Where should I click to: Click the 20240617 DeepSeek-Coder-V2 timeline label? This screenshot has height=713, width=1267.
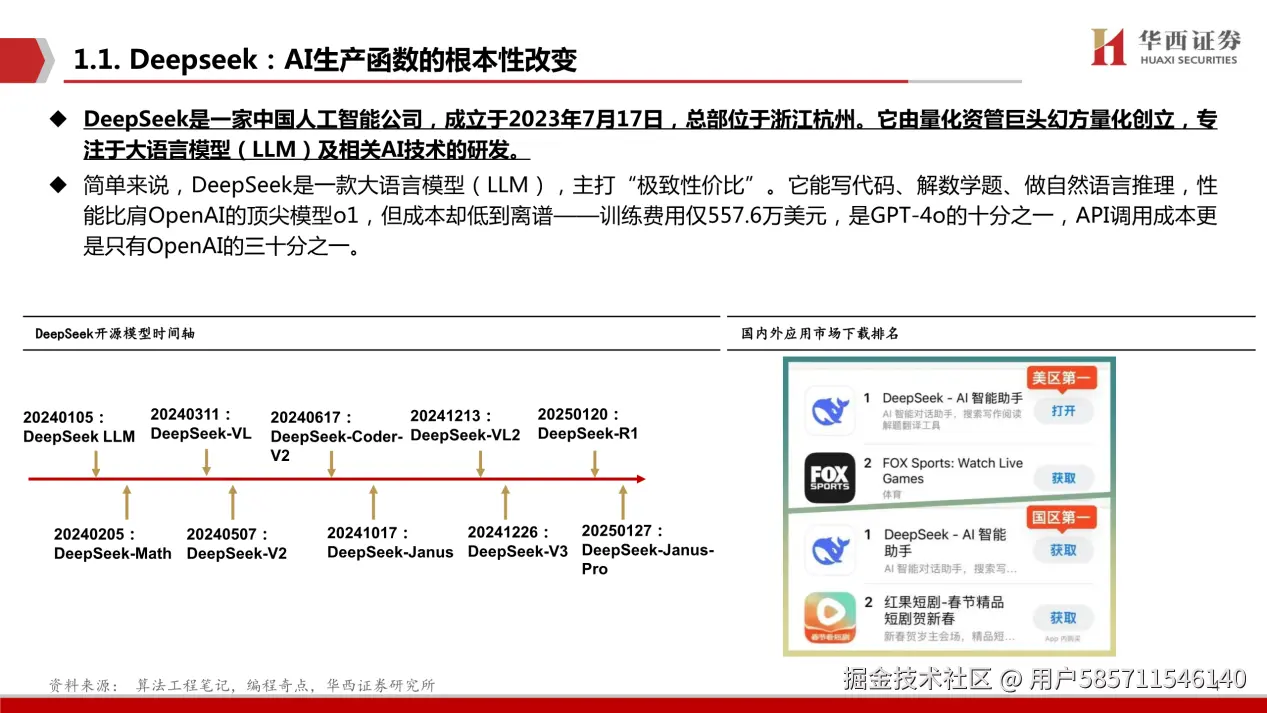(x=337, y=436)
